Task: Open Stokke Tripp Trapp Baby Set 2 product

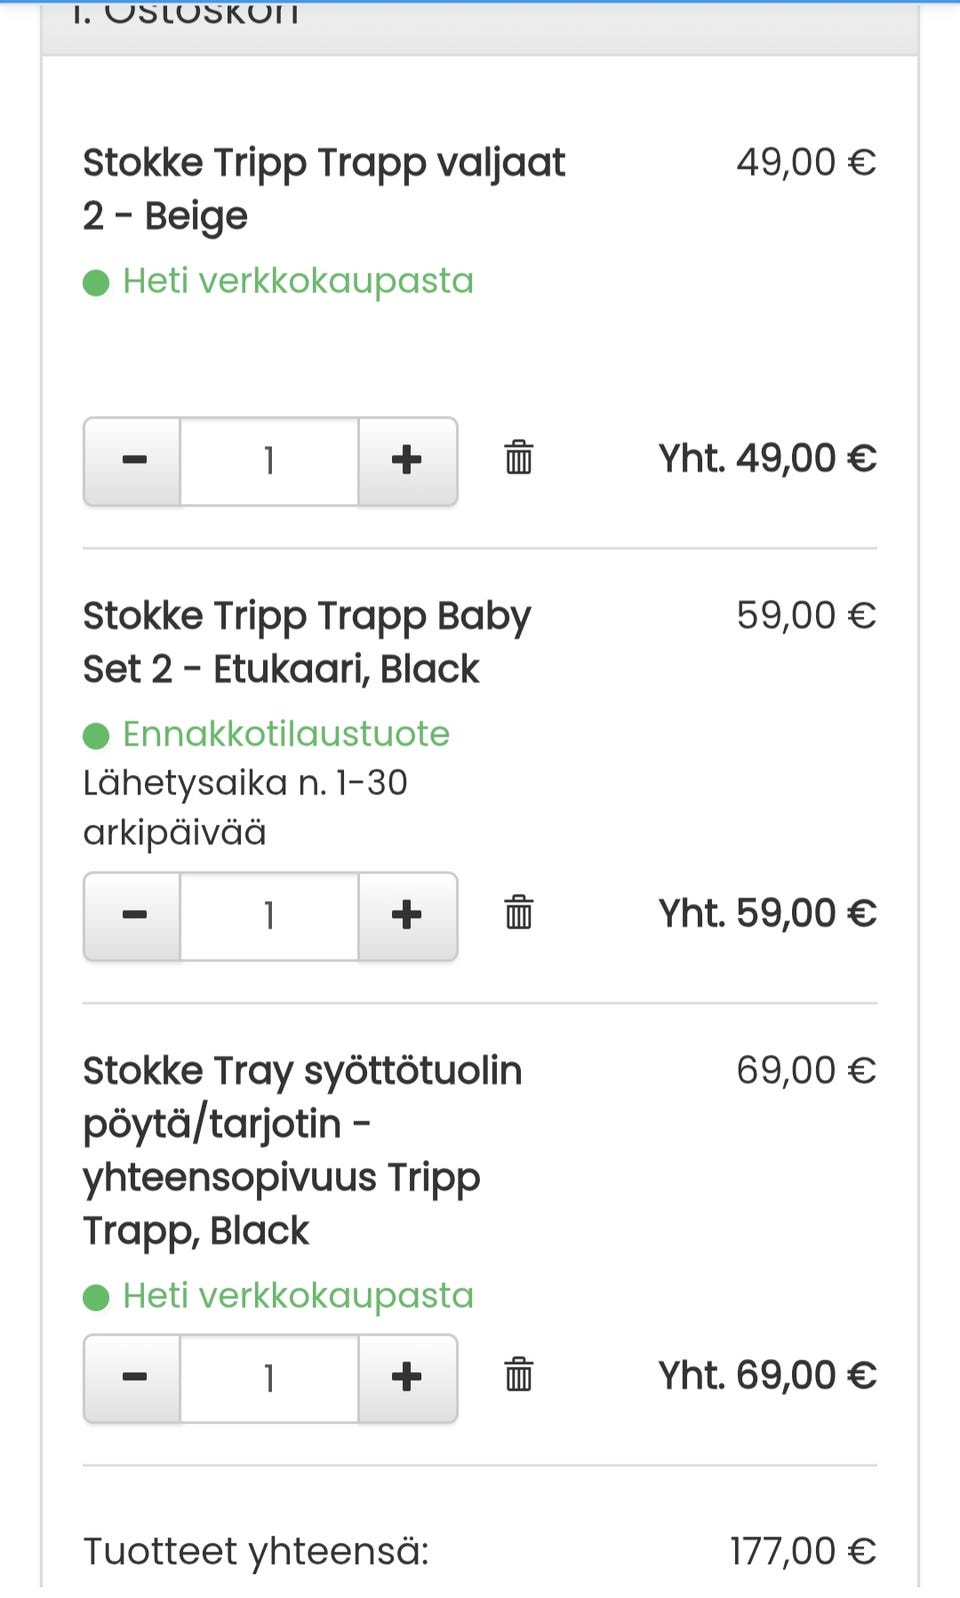Action: click(306, 642)
